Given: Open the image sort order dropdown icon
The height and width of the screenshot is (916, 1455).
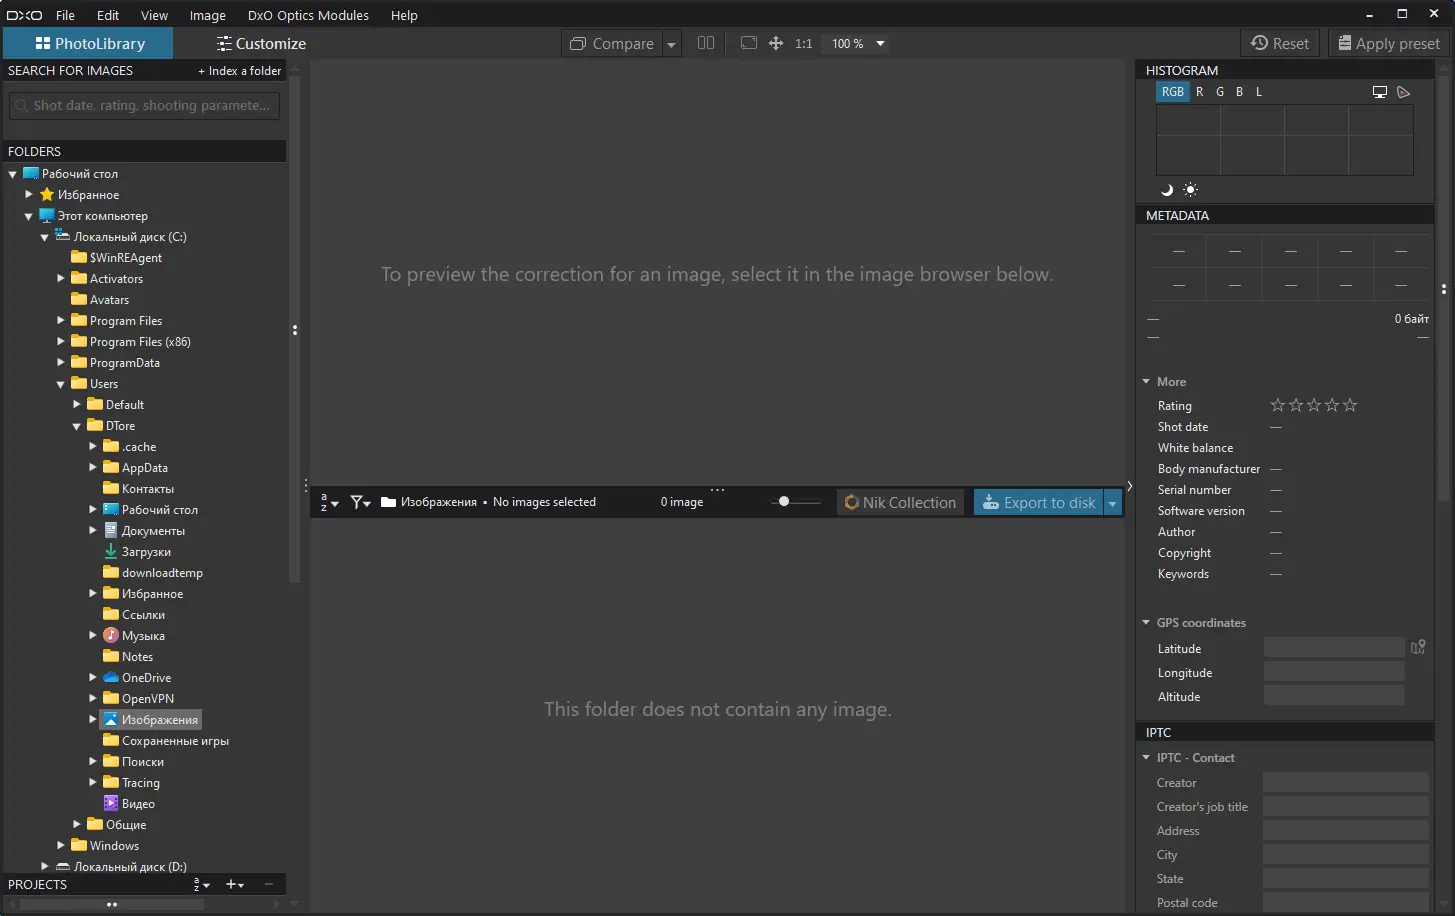Looking at the screenshot, I should click(329, 502).
